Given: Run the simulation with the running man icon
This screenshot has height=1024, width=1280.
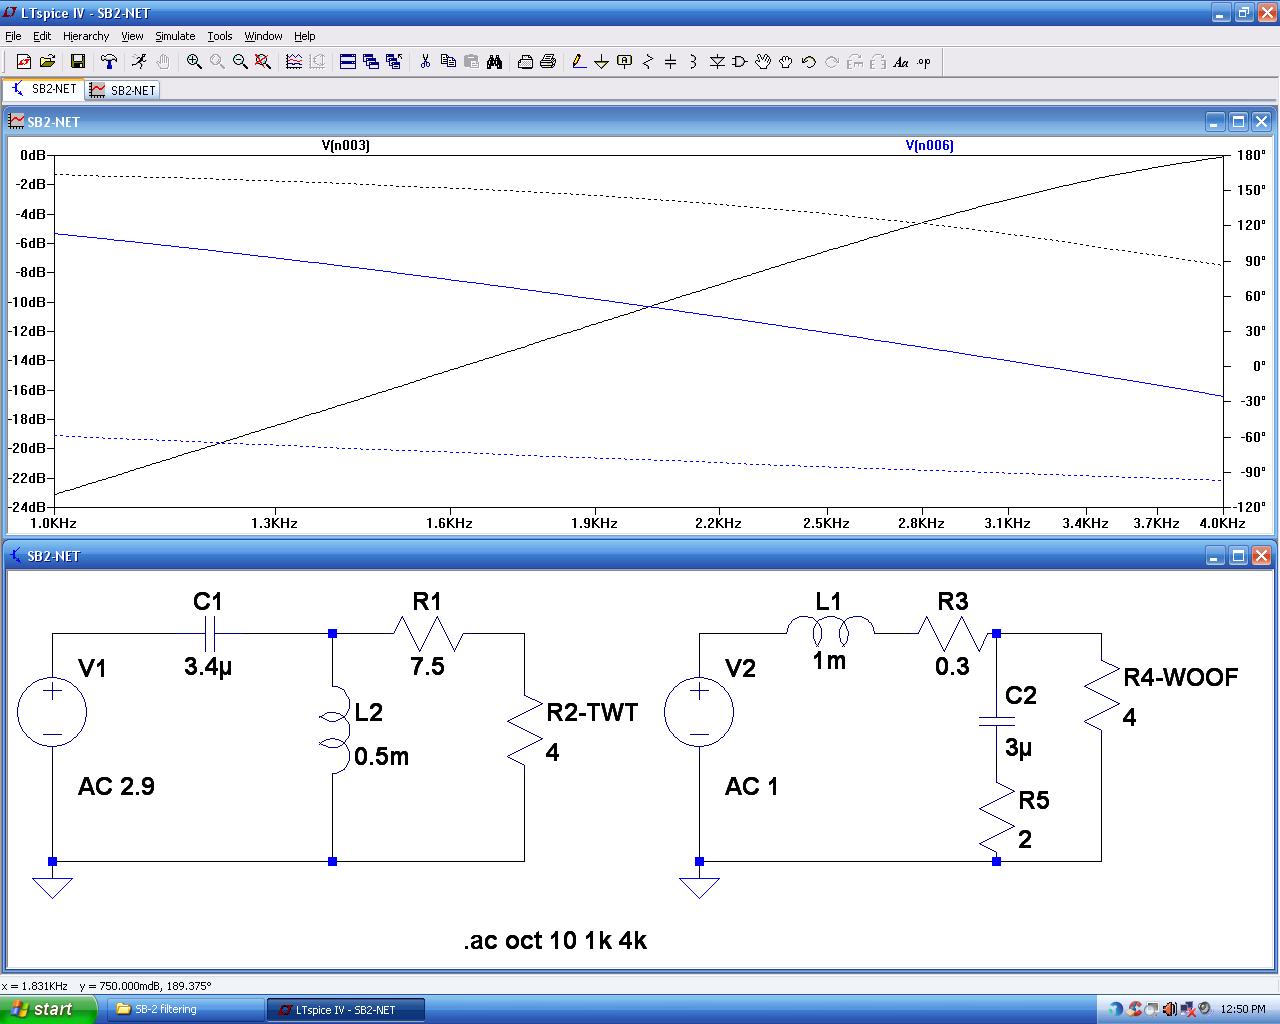Looking at the screenshot, I should [139, 62].
